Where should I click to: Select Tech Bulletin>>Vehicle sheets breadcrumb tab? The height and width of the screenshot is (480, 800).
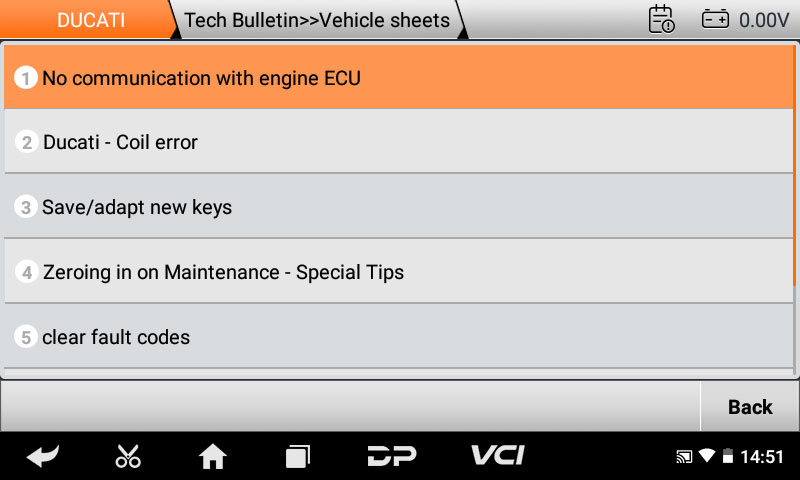pos(317,20)
